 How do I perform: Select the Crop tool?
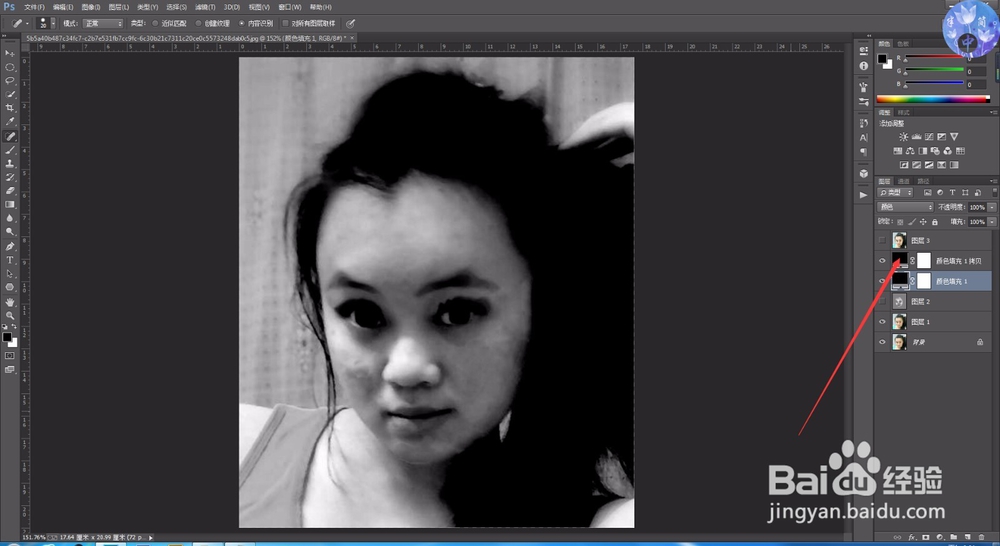(10, 108)
